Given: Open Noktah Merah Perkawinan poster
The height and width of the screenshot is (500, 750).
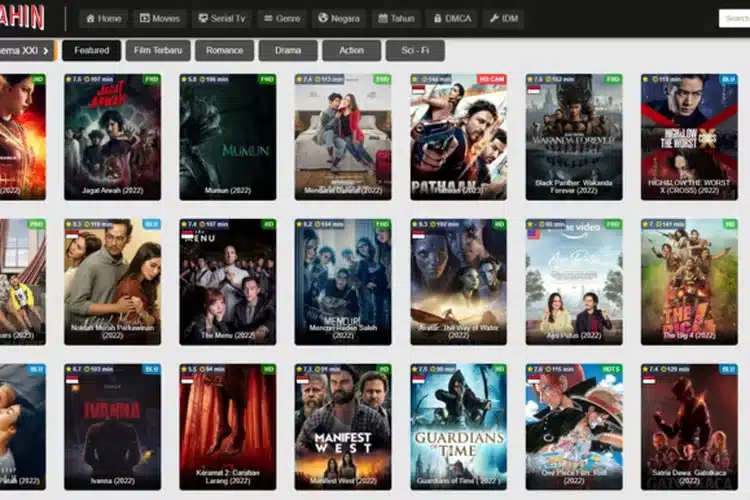Looking at the screenshot, I should coord(112,282).
